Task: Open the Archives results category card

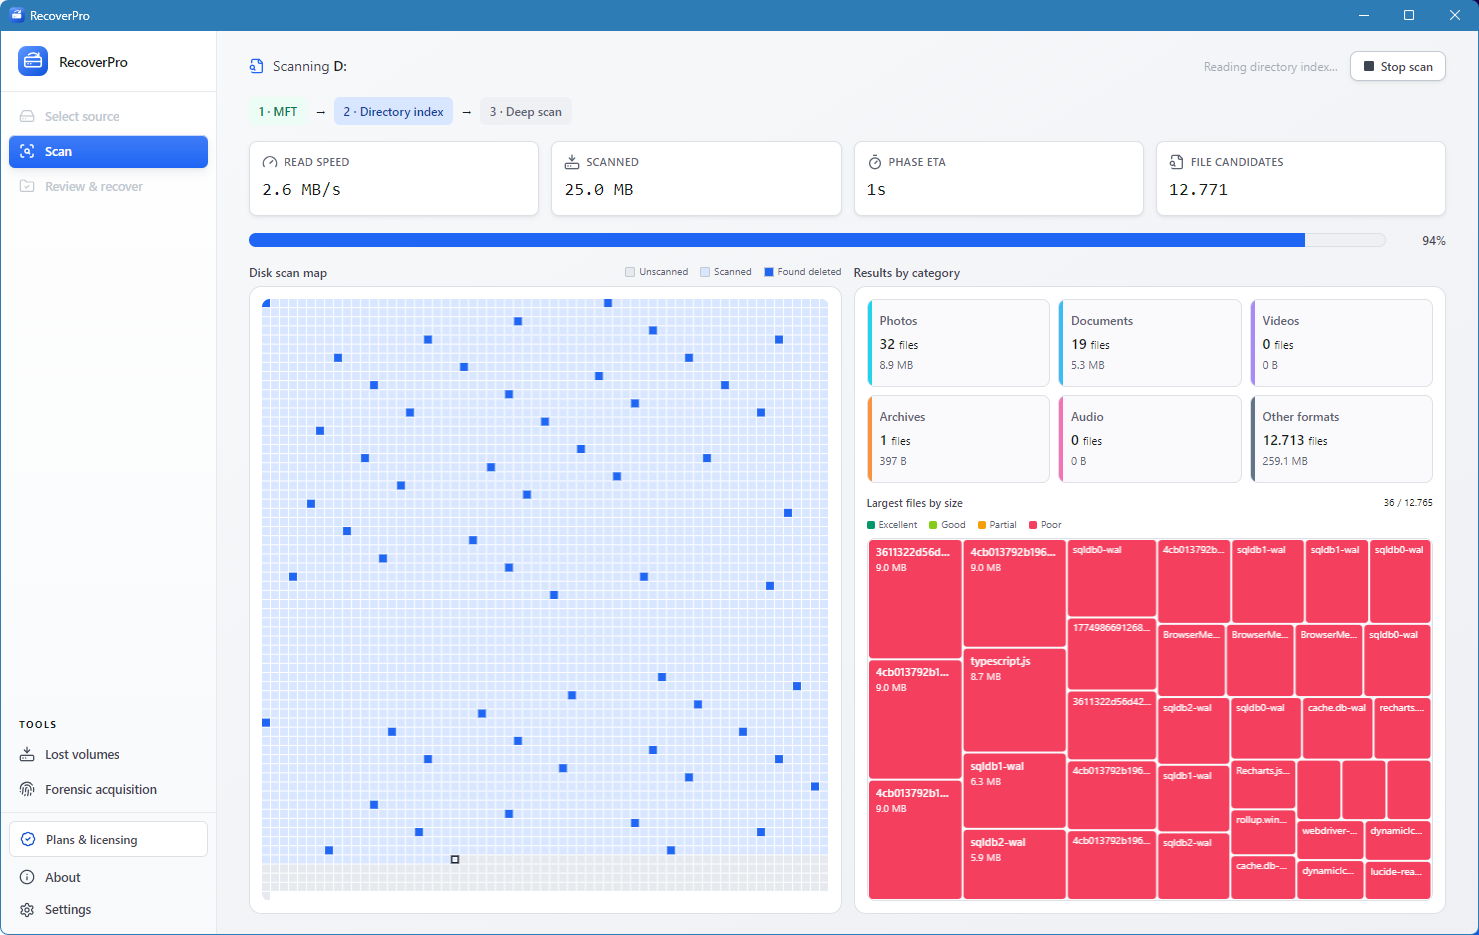Action: [958, 439]
